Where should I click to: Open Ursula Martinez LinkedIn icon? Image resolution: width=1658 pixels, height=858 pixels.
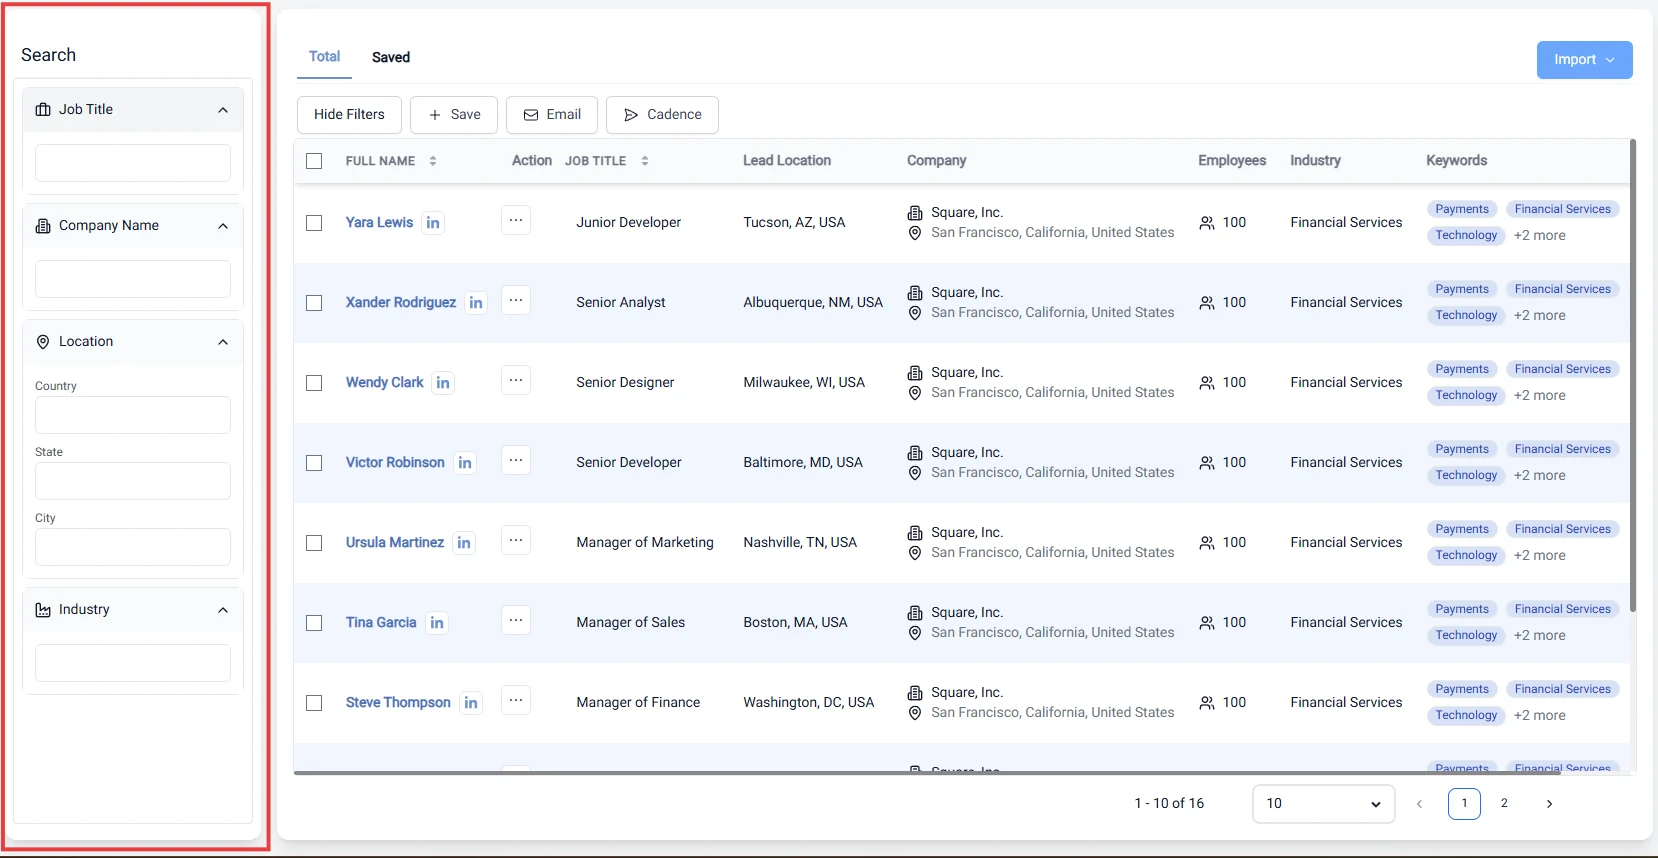click(x=464, y=543)
